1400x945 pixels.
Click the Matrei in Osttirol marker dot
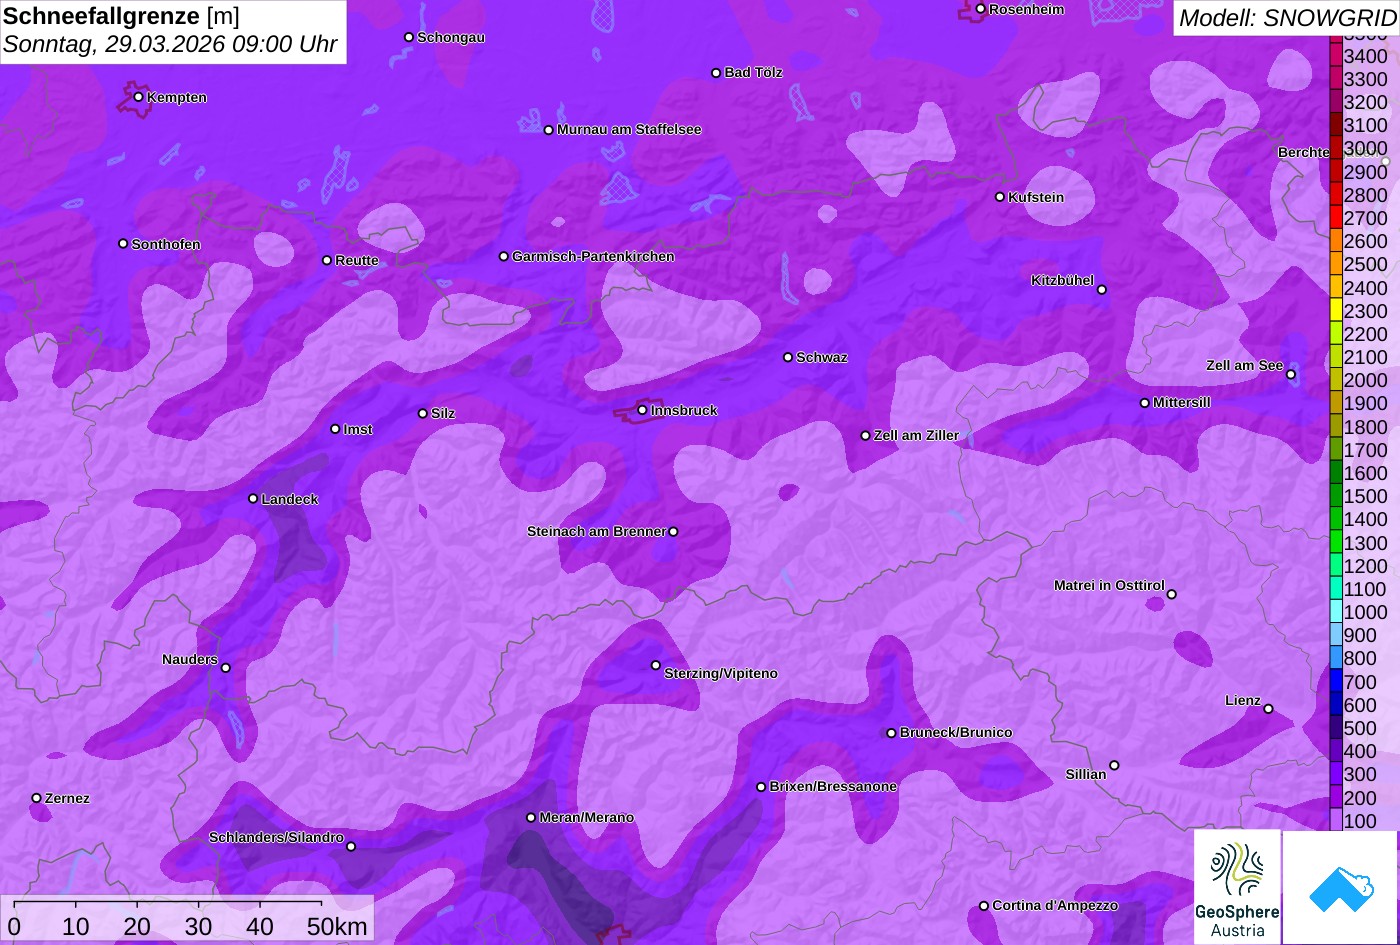1172,594
